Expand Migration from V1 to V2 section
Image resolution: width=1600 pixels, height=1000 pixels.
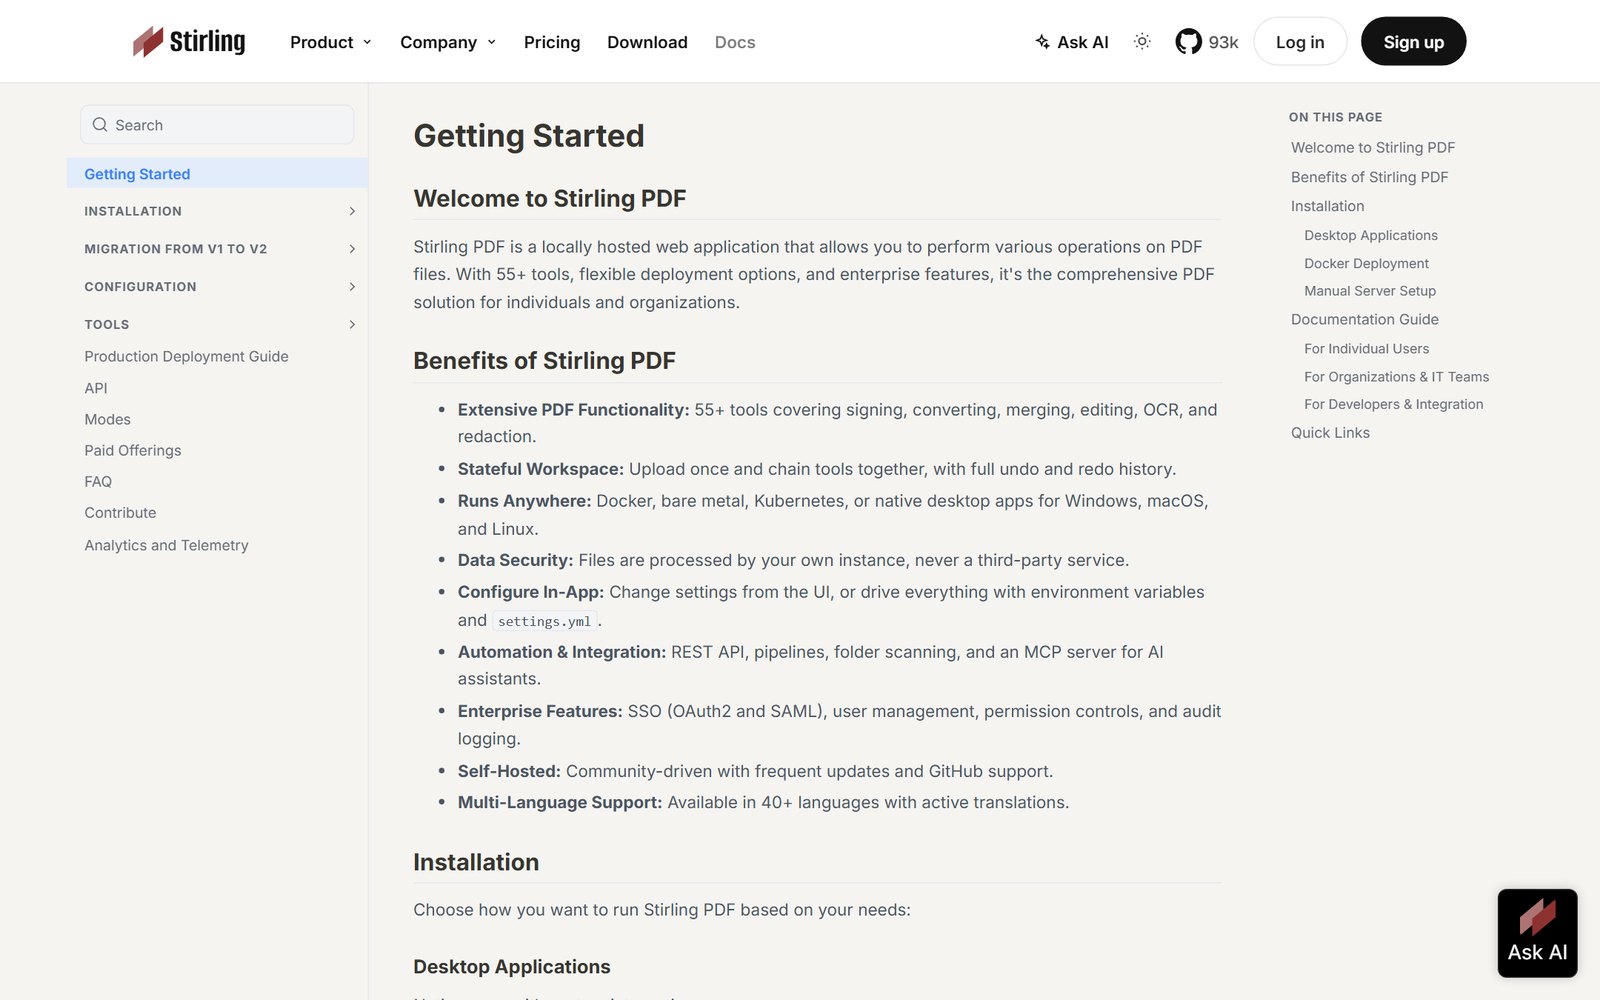(x=217, y=249)
